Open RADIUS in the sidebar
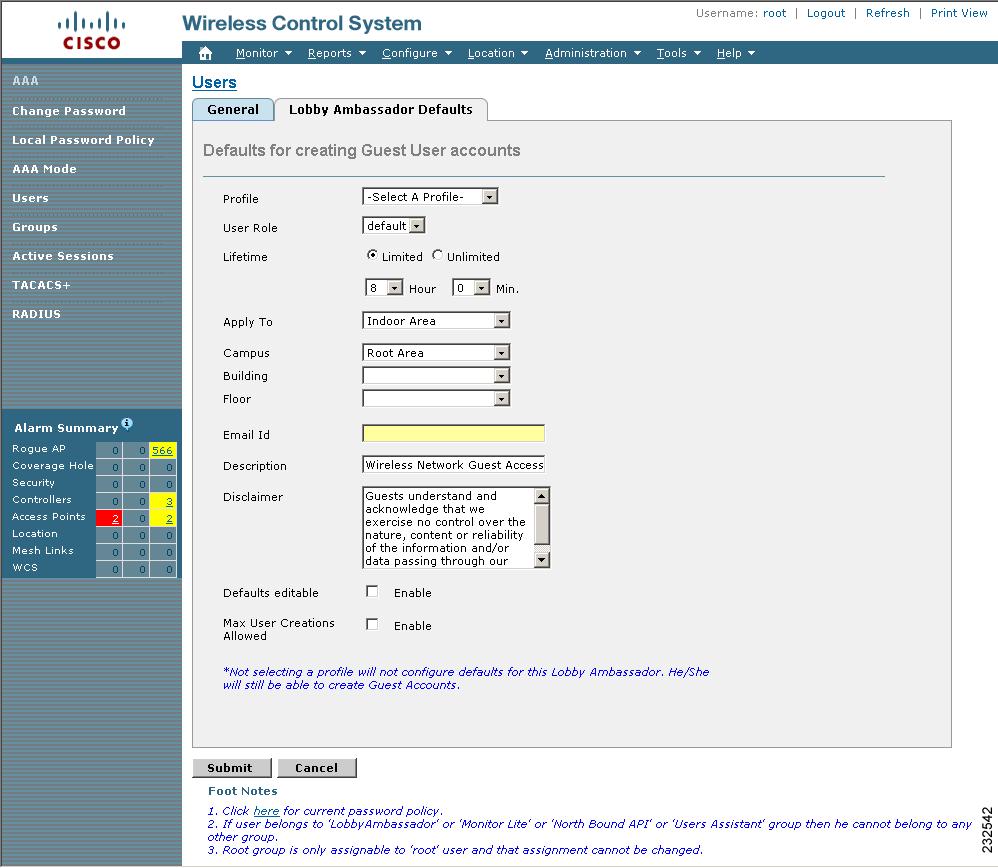This screenshot has height=868, width=998. [36, 314]
